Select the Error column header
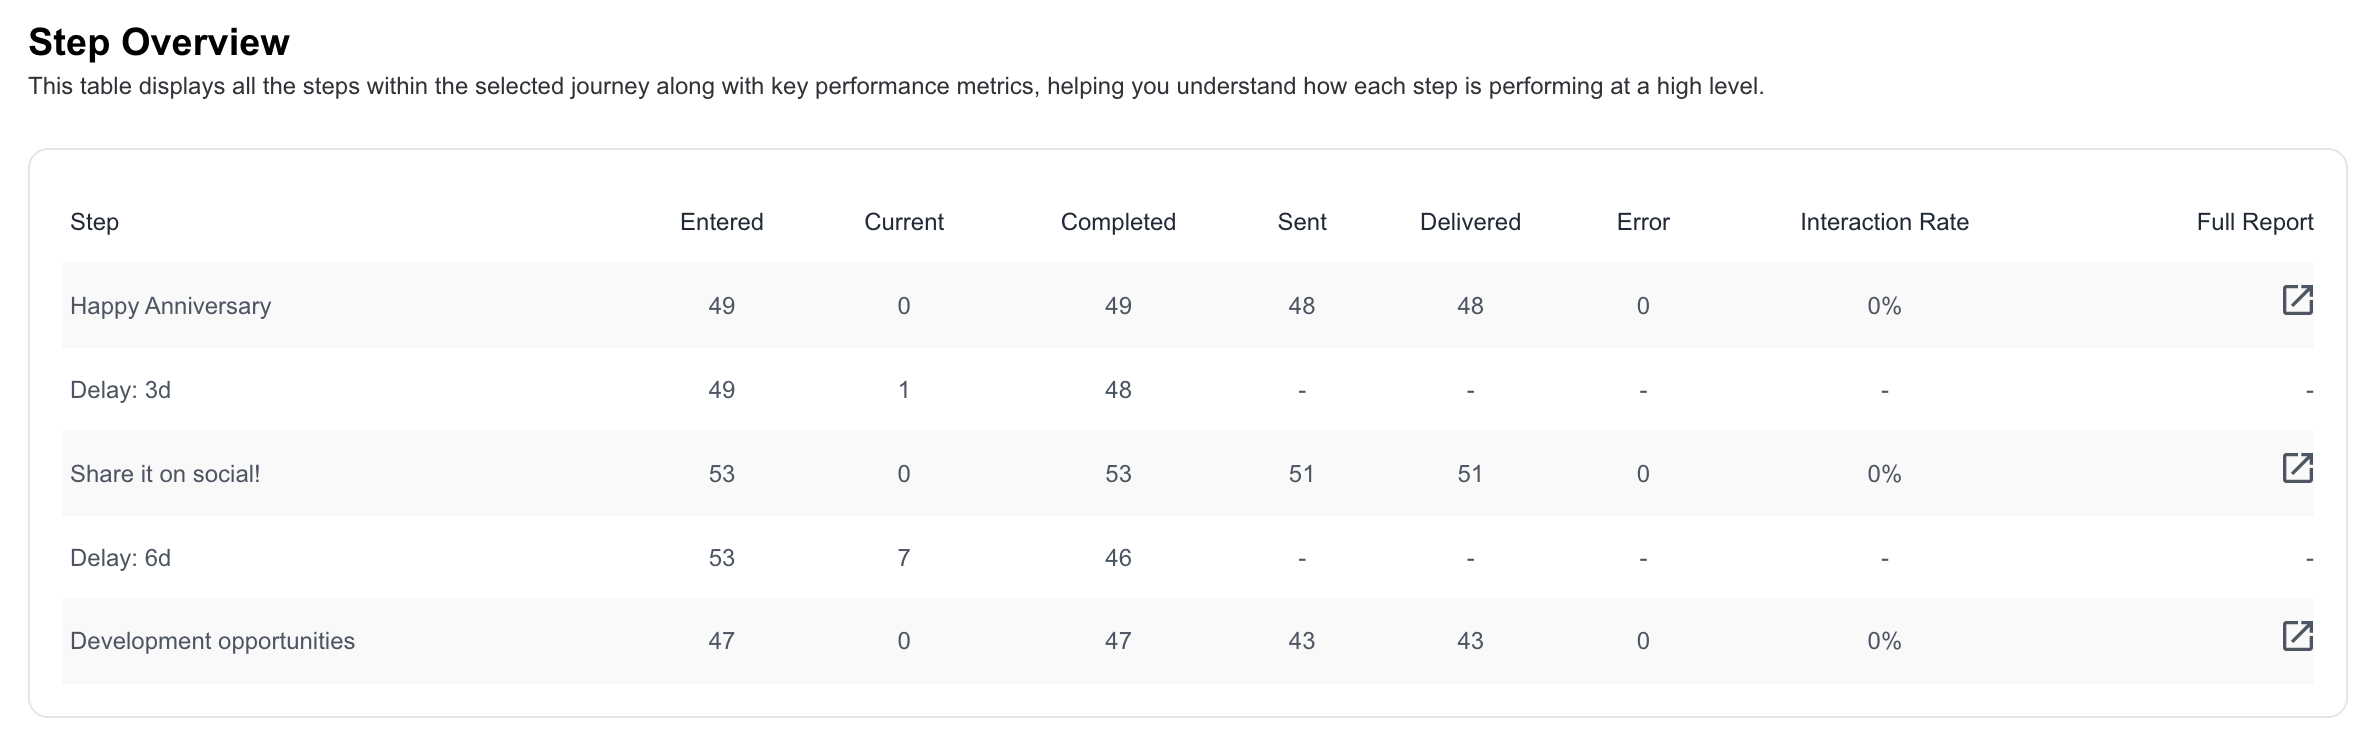The height and width of the screenshot is (740, 2376). pos(1643,222)
